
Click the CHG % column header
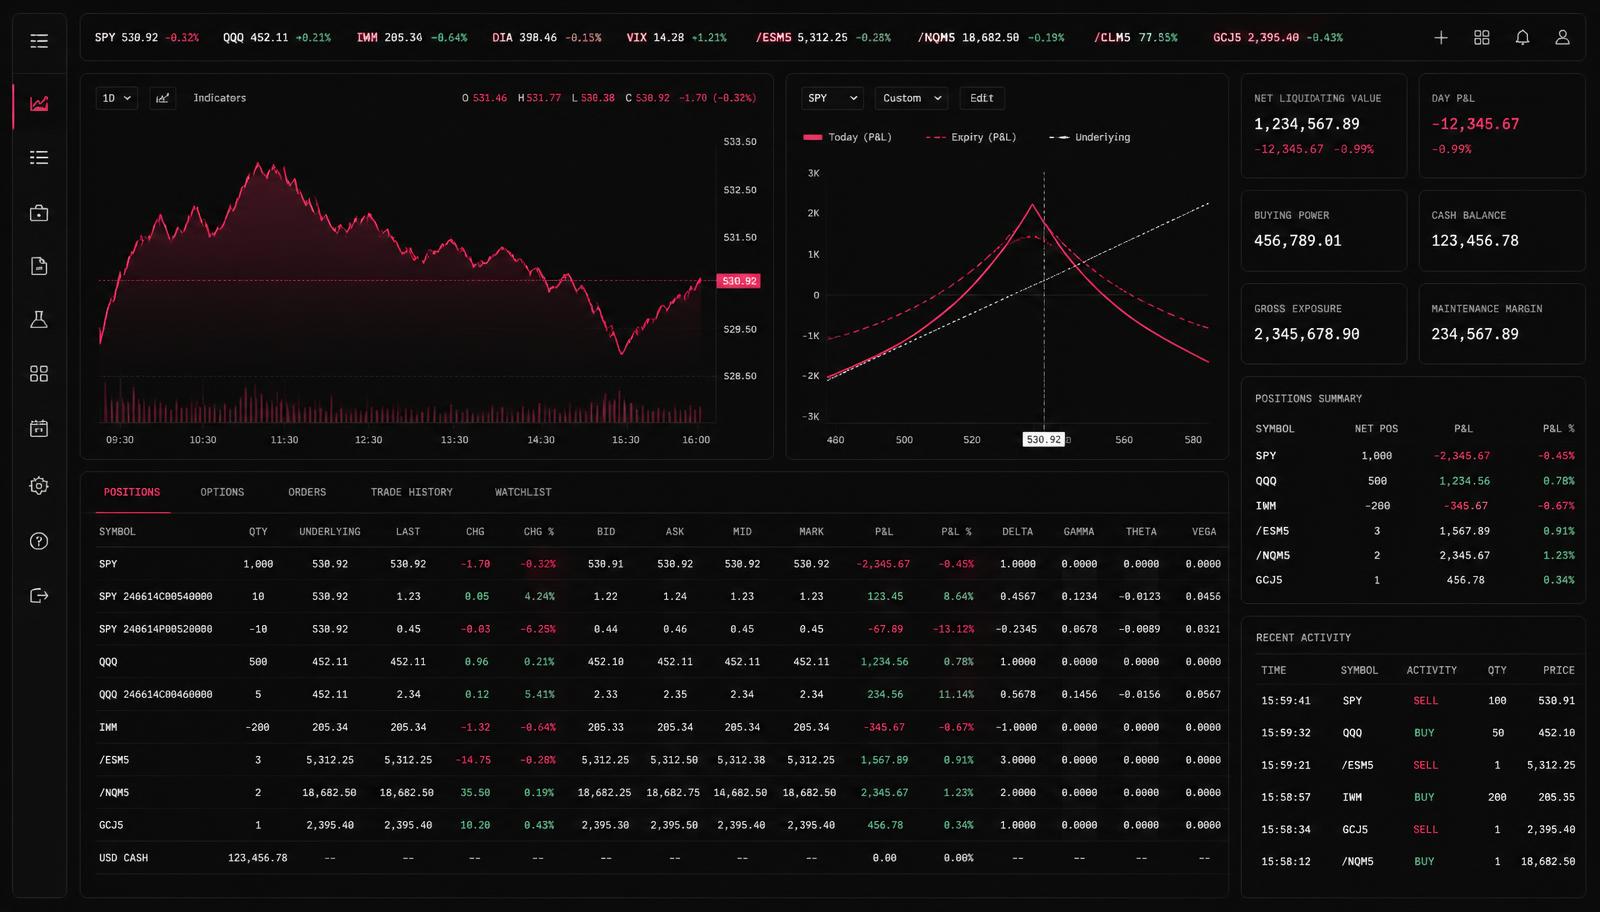click(539, 532)
